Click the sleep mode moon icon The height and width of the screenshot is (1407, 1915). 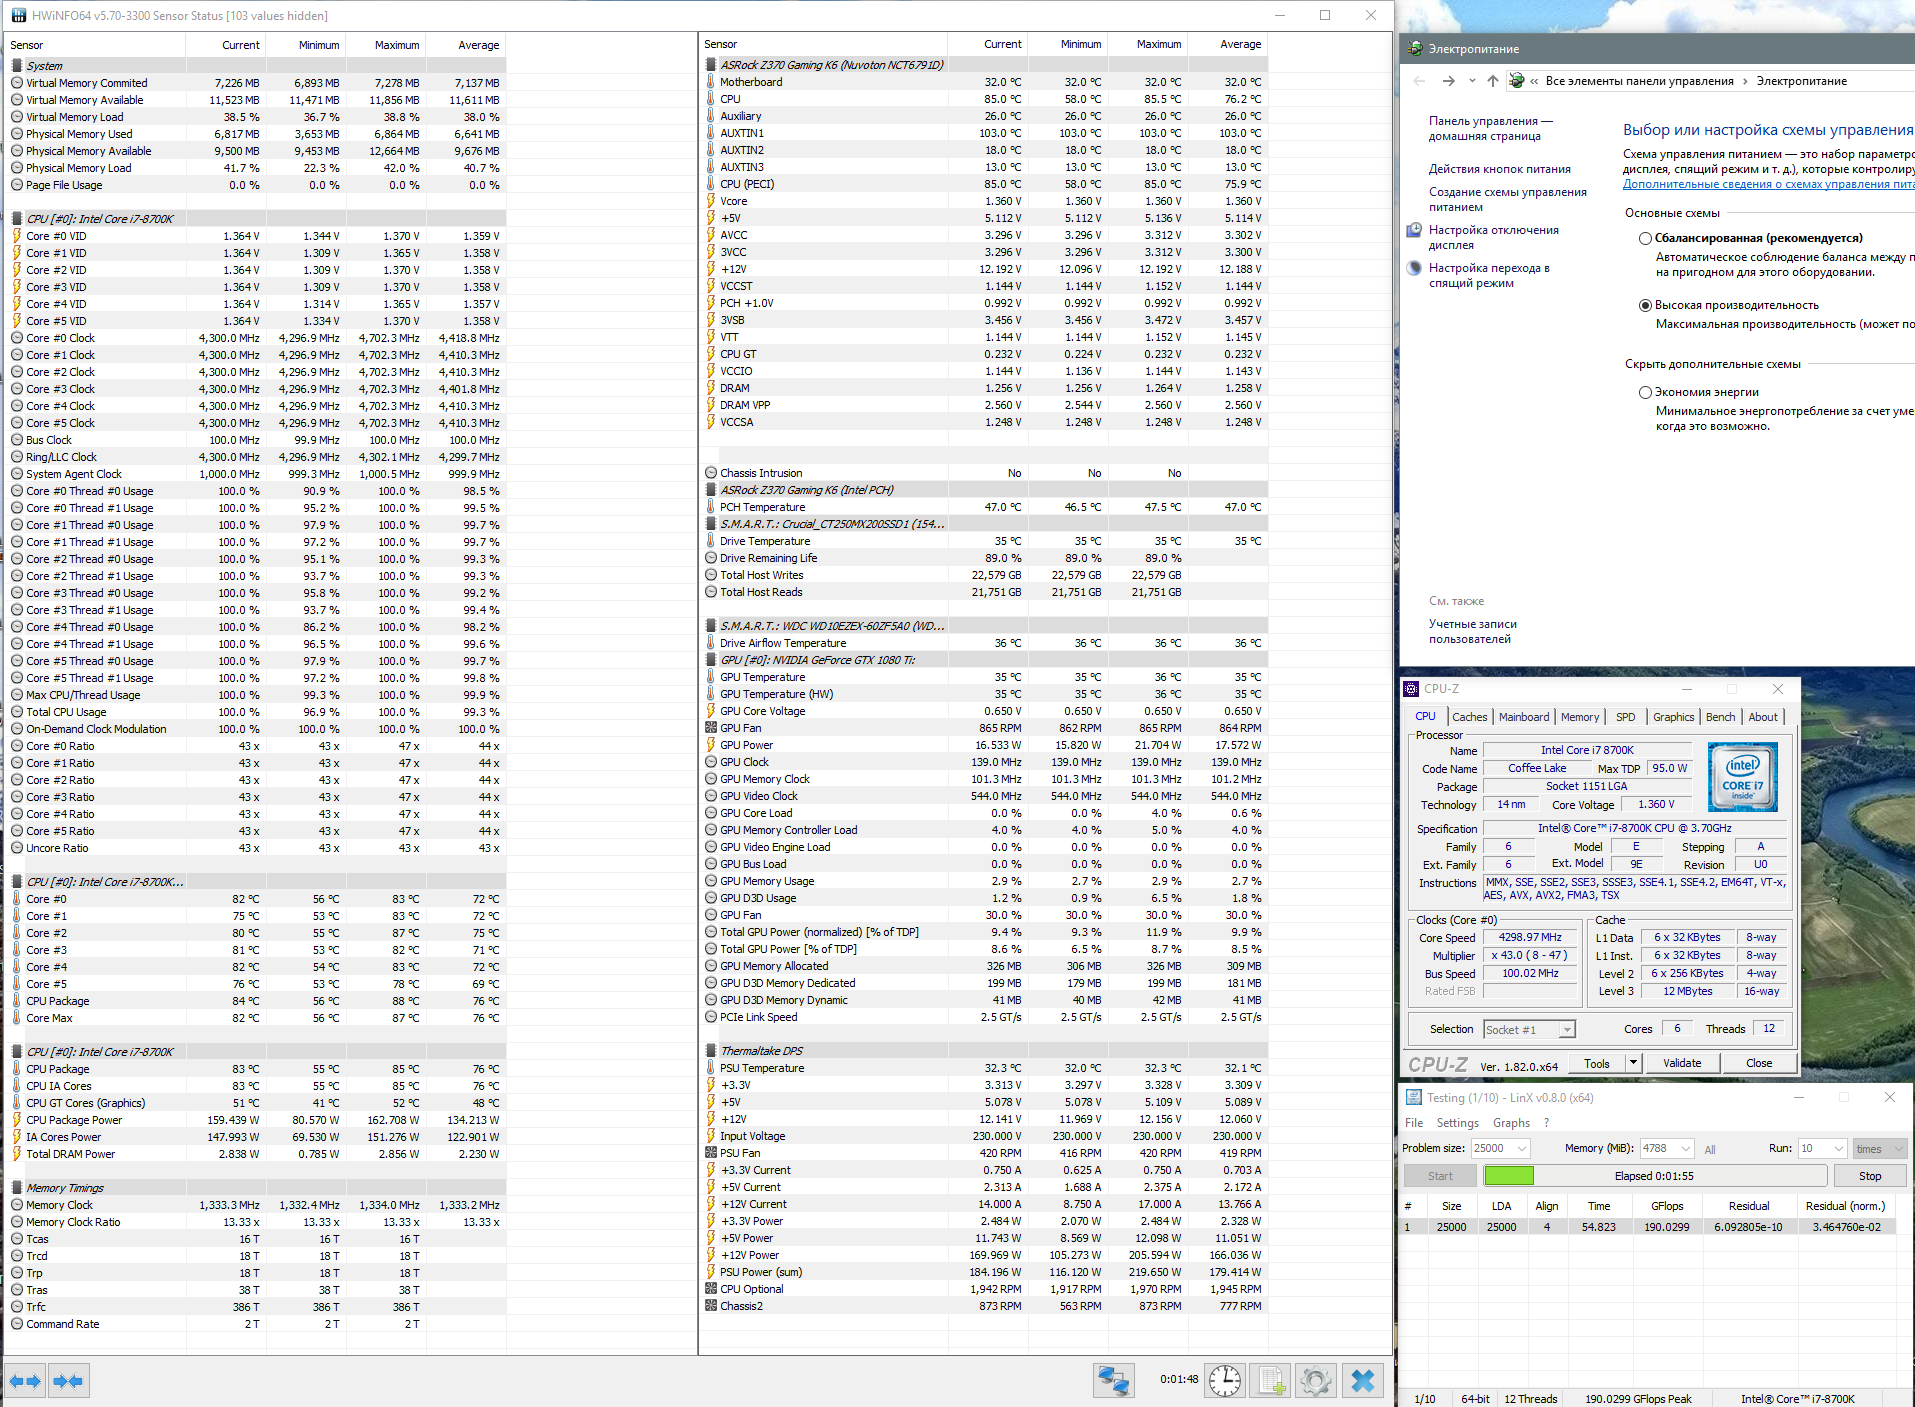pyautogui.click(x=1414, y=268)
